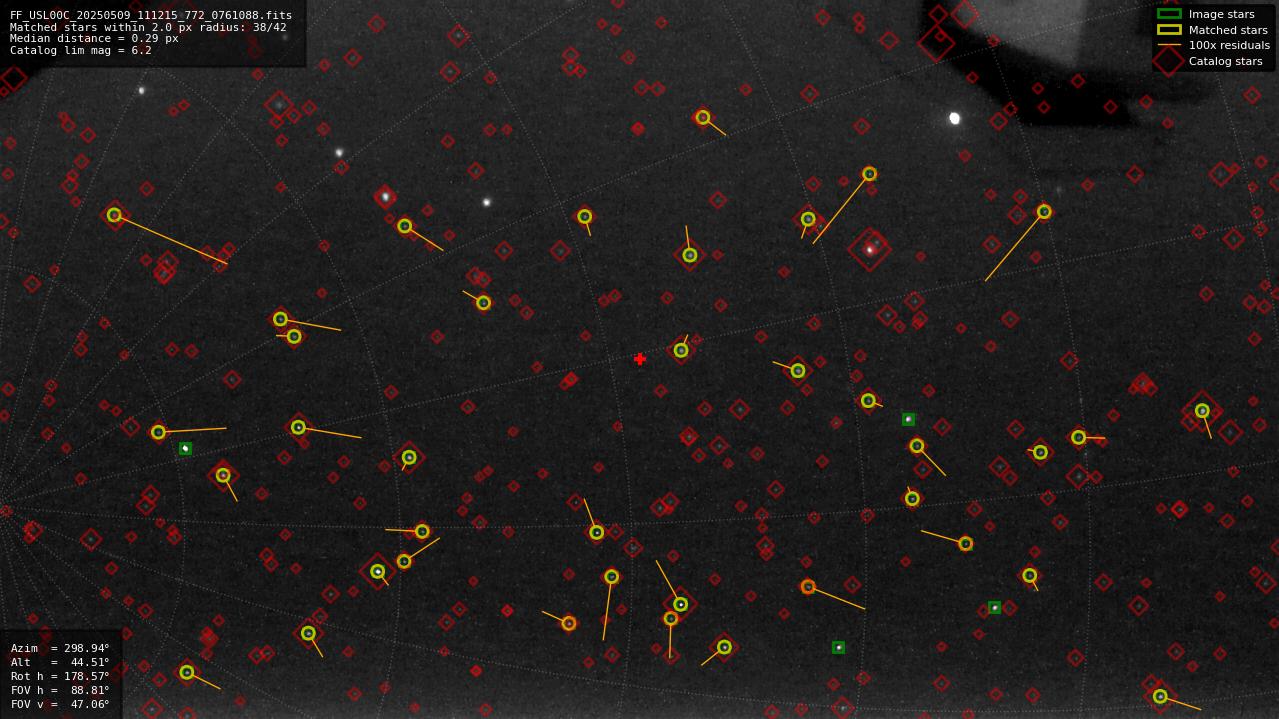Click the red Catalog stars legend diamond
Viewport: 1279px width, 719px height.
[1169, 61]
